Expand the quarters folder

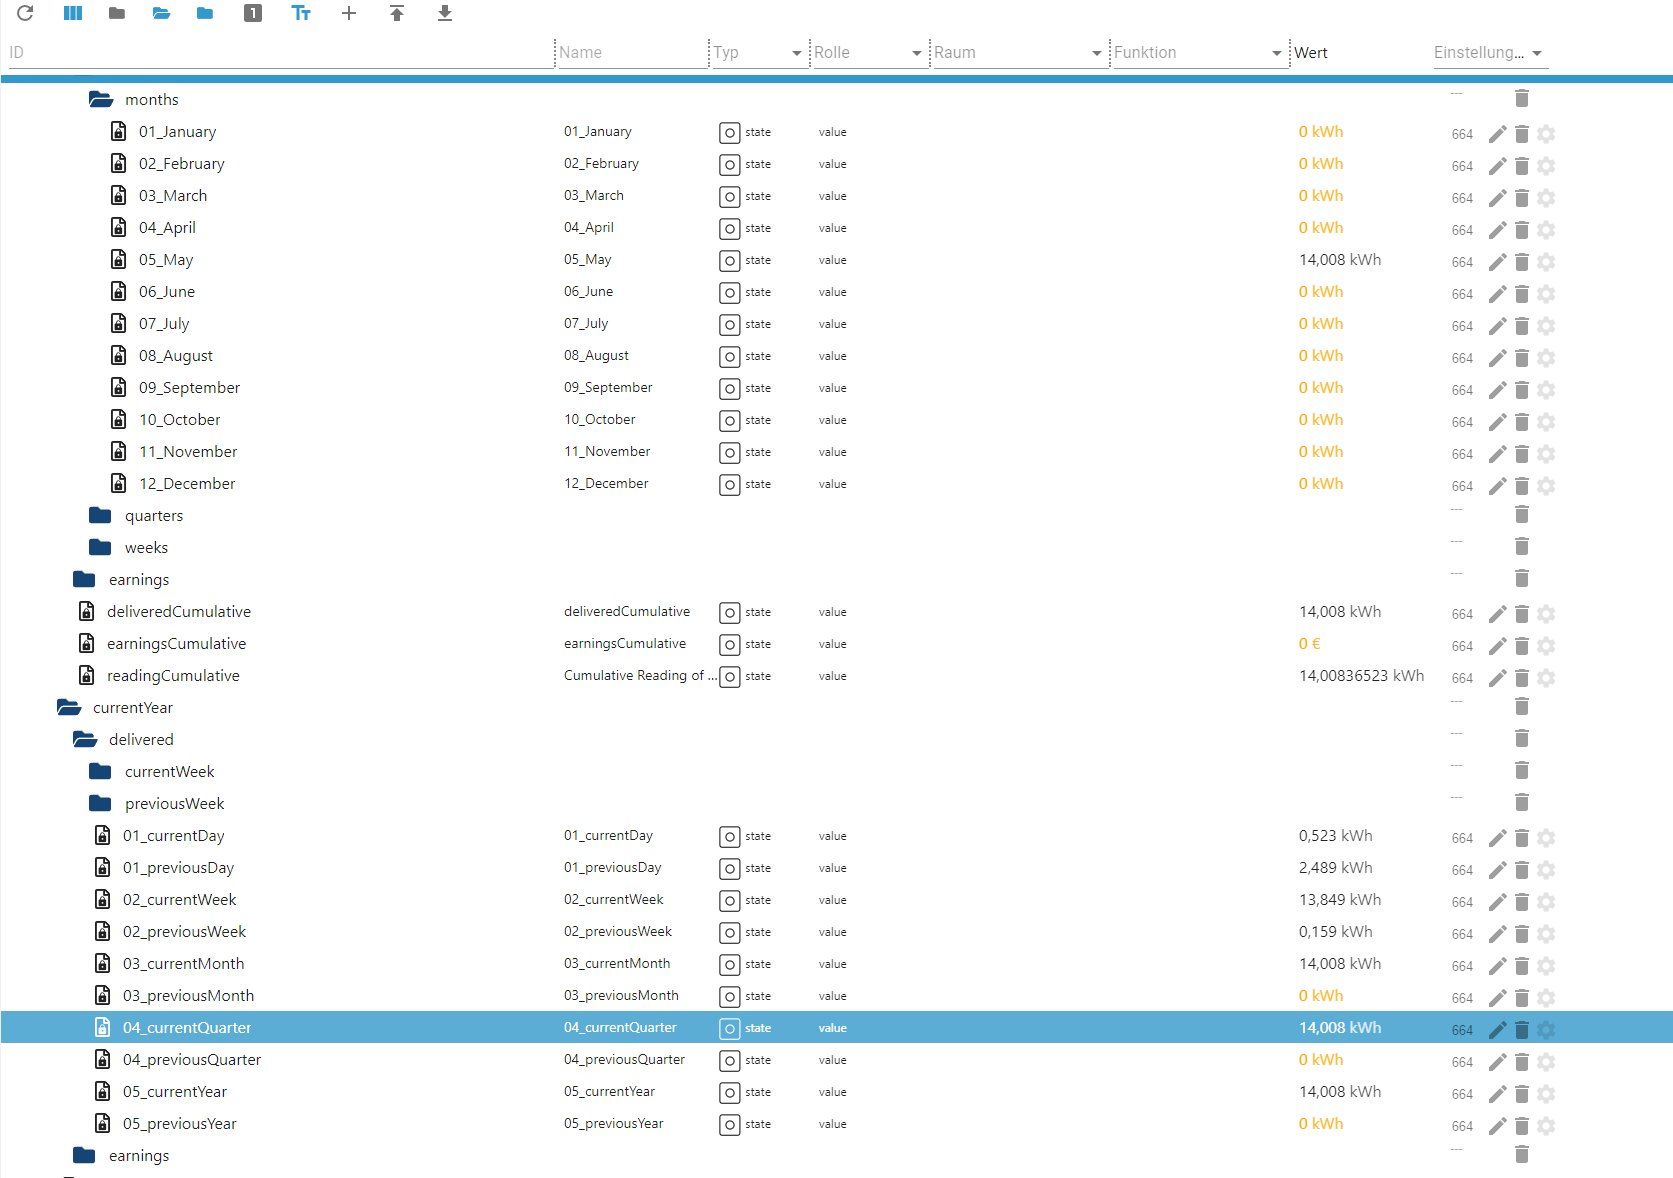tap(100, 515)
